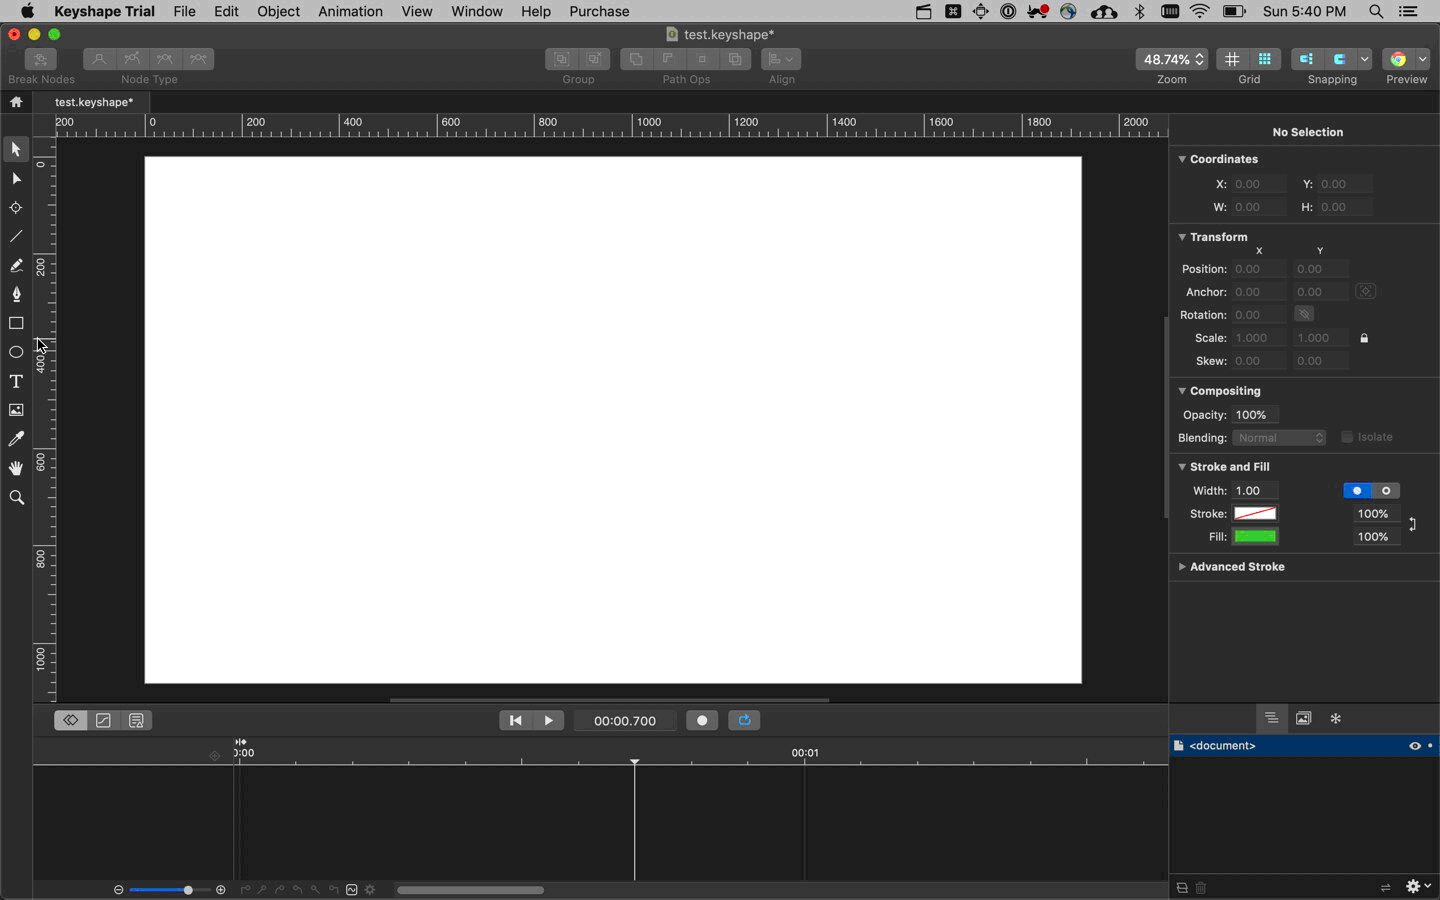Viewport: 1440px width, 900px height.
Task: Toggle the scale proportion lock
Action: click(x=1364, y=338)
